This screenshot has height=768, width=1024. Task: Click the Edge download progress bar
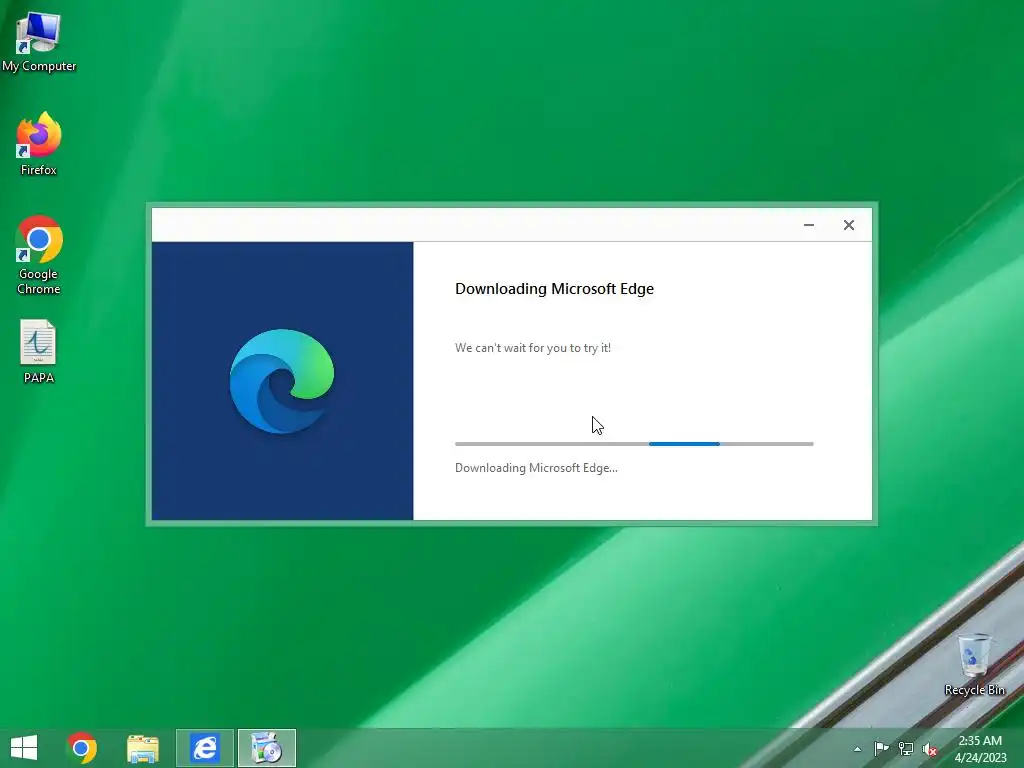[634, 444]
